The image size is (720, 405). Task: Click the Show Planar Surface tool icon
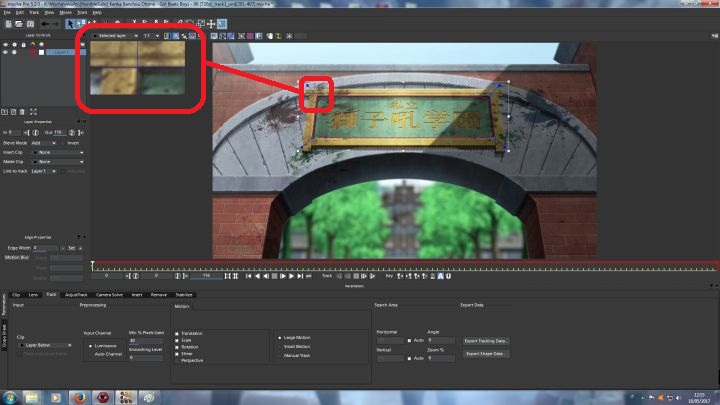201,23
